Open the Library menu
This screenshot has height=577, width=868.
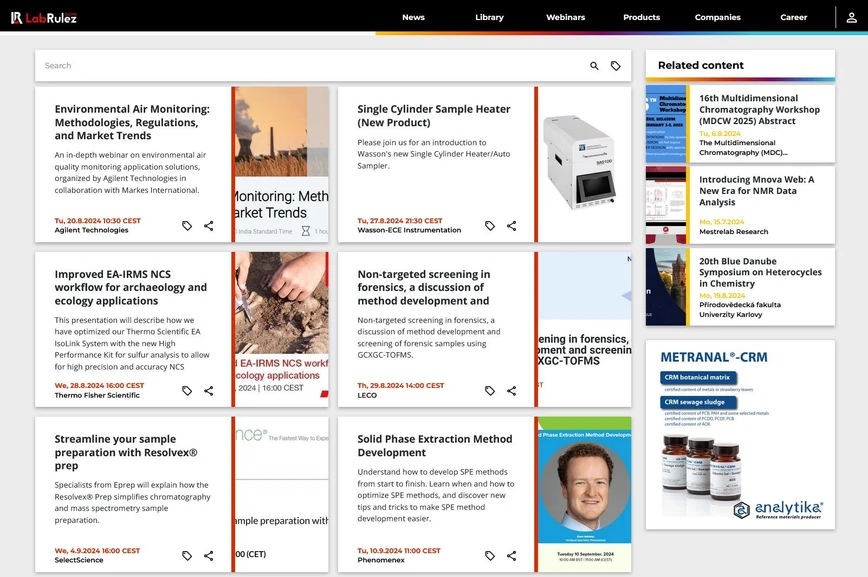489,17
